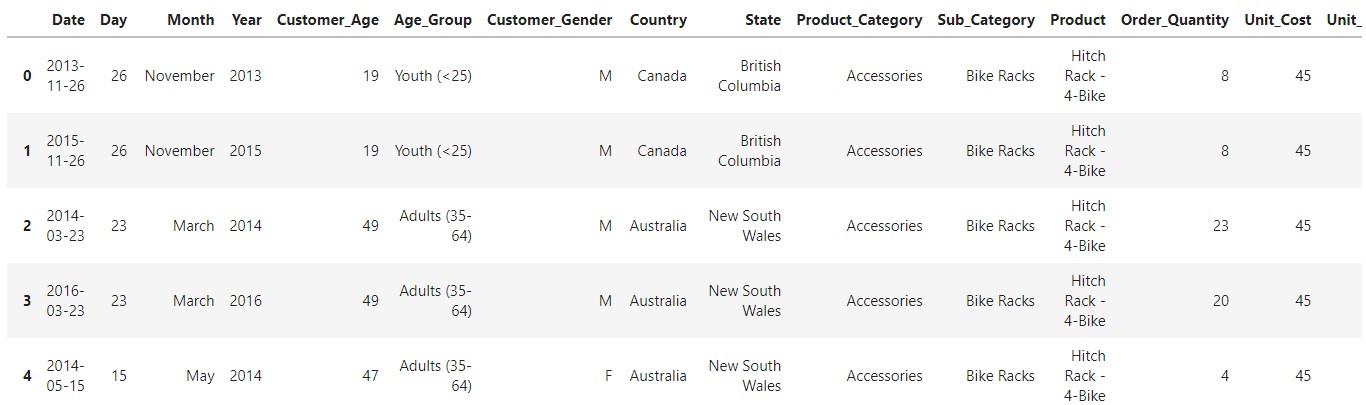Select the Customer_Gender column header
The image size is (1366, 405).
tap(549, 20)
